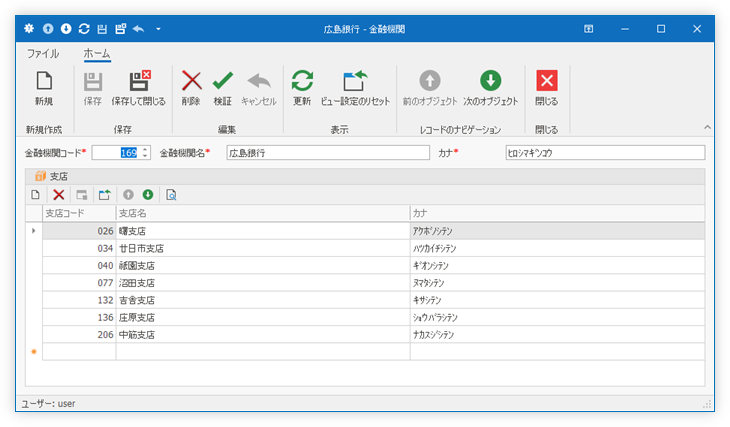
Task: Open quick access toolbar dropdown arrow
Action: [158, 29]
